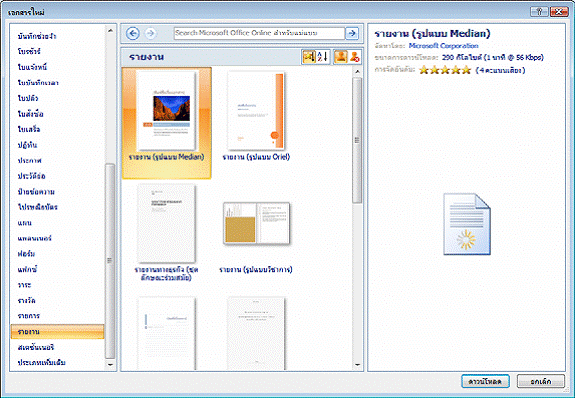575x398 pixels.
Task: Click template gallery scrollbar up arrow
Action: coord(357,72)
